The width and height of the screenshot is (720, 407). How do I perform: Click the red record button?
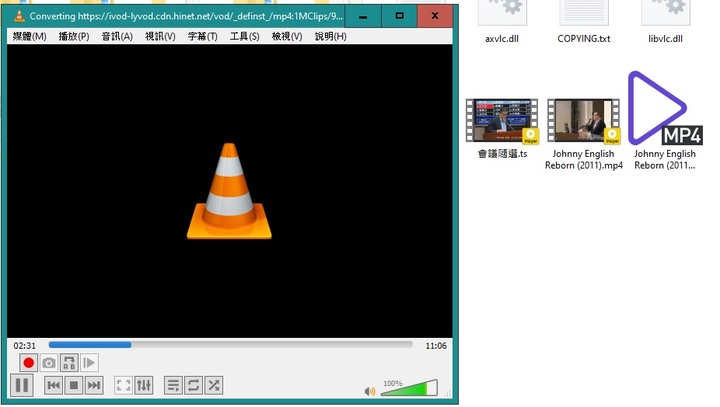[x=28, y=363]
